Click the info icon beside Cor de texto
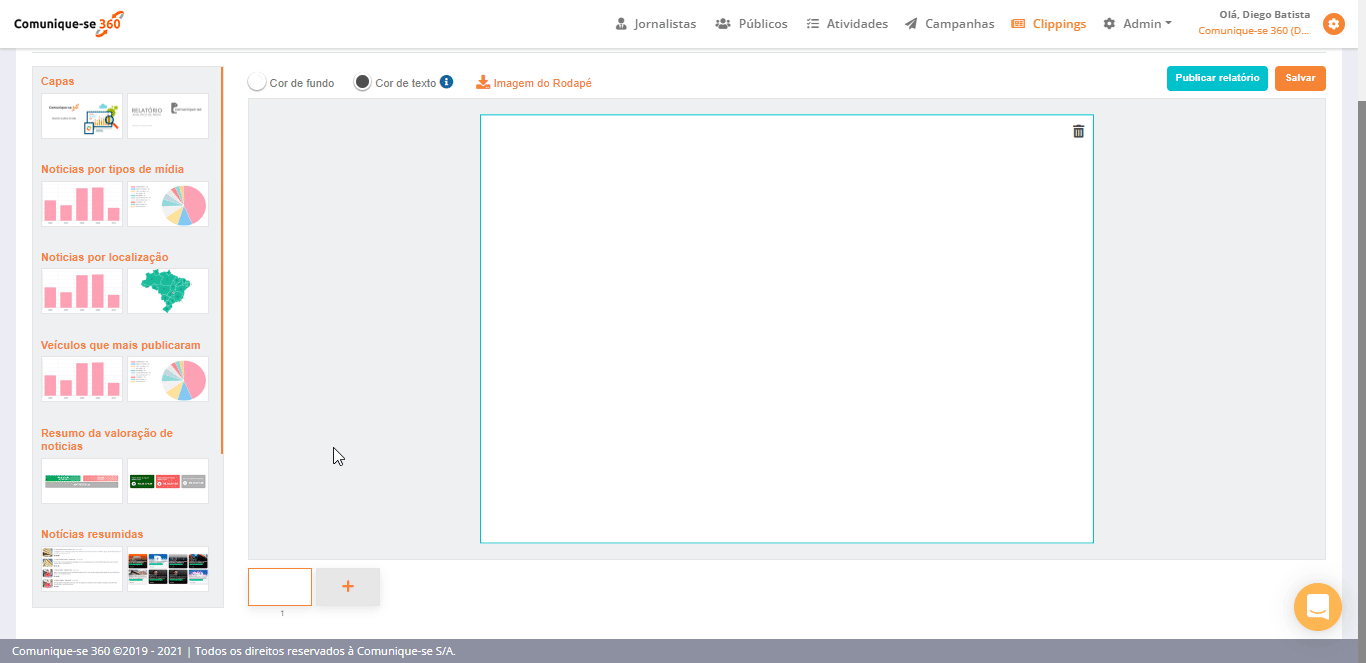The width and height of the screenshot is (1366, 663). [447, 82]
